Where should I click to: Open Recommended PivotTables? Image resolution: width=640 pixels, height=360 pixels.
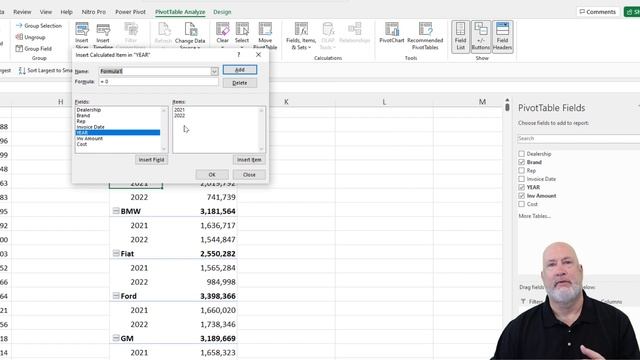[x=425, y=36]
